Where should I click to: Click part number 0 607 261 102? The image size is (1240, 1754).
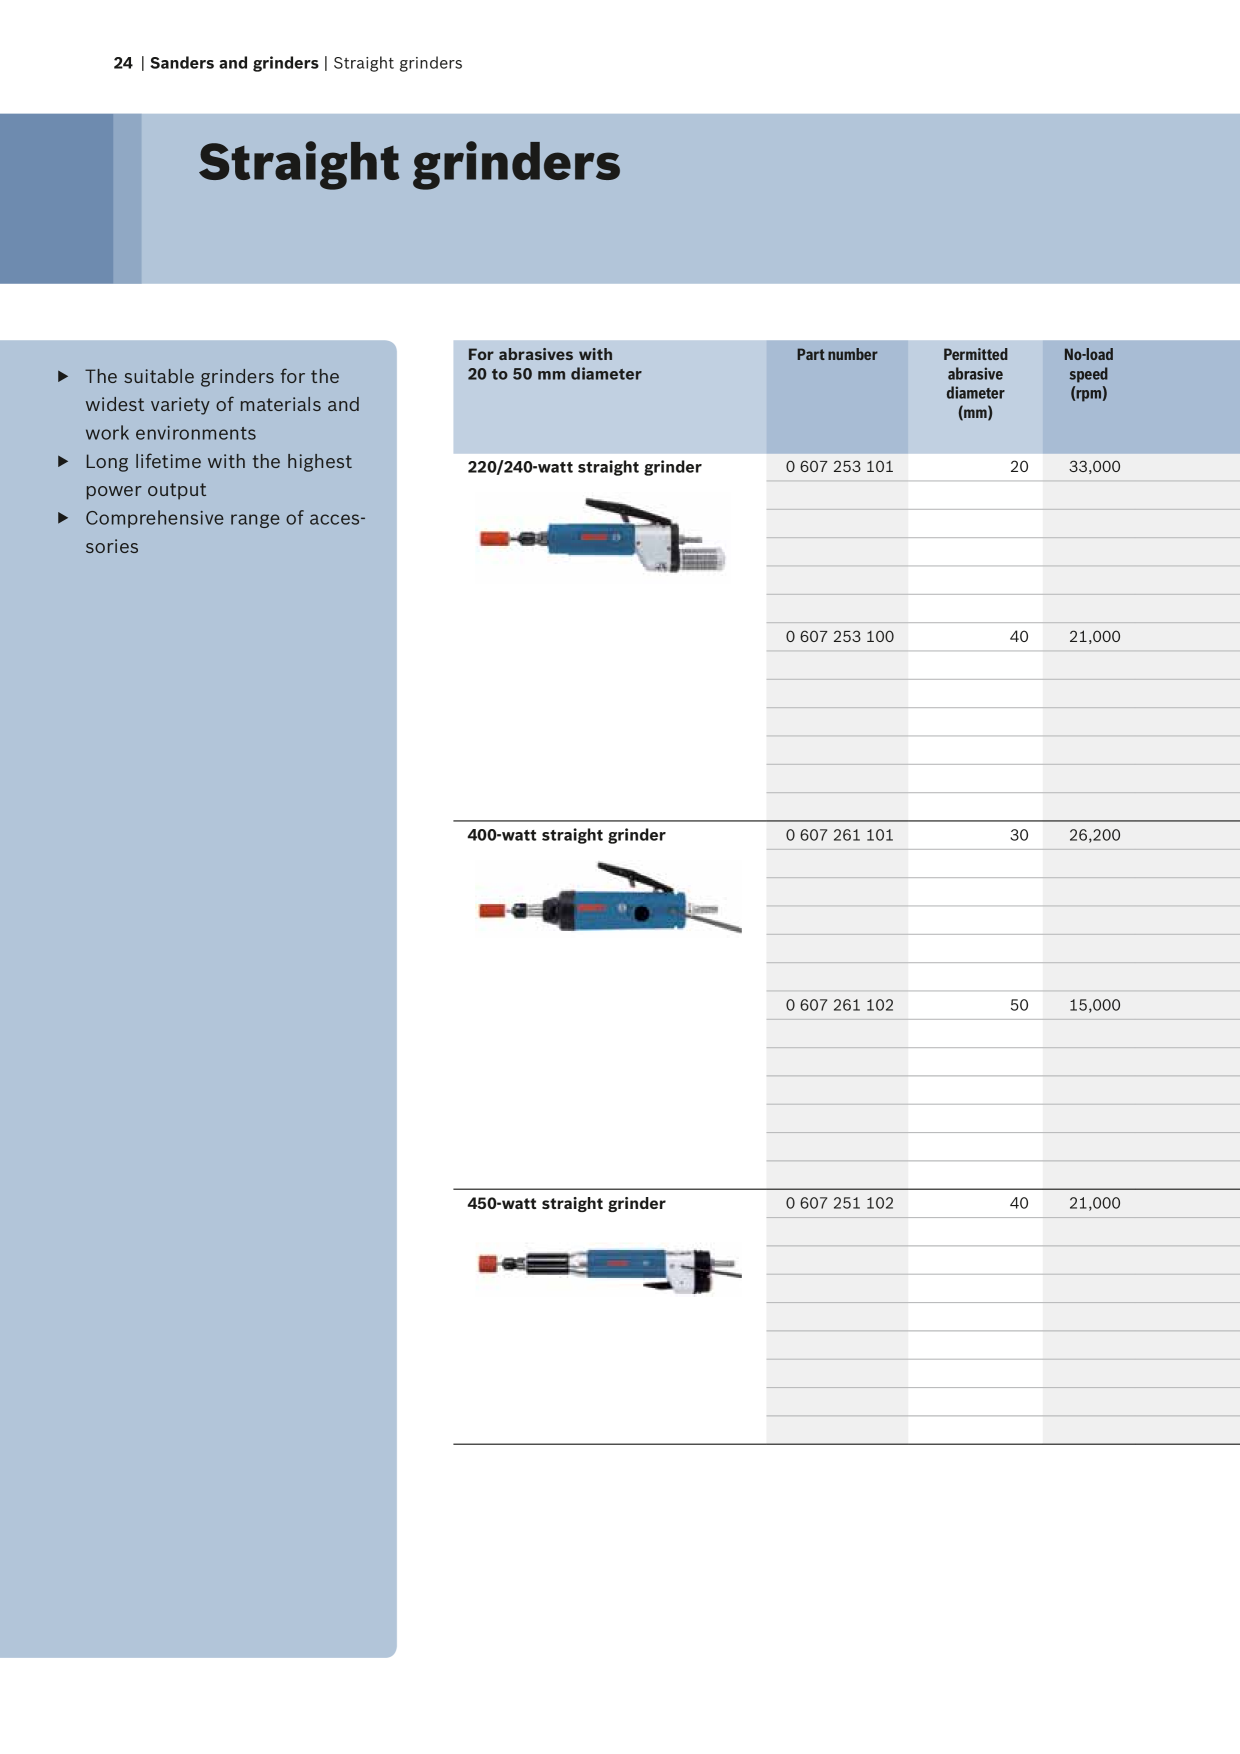(840, 1005)
